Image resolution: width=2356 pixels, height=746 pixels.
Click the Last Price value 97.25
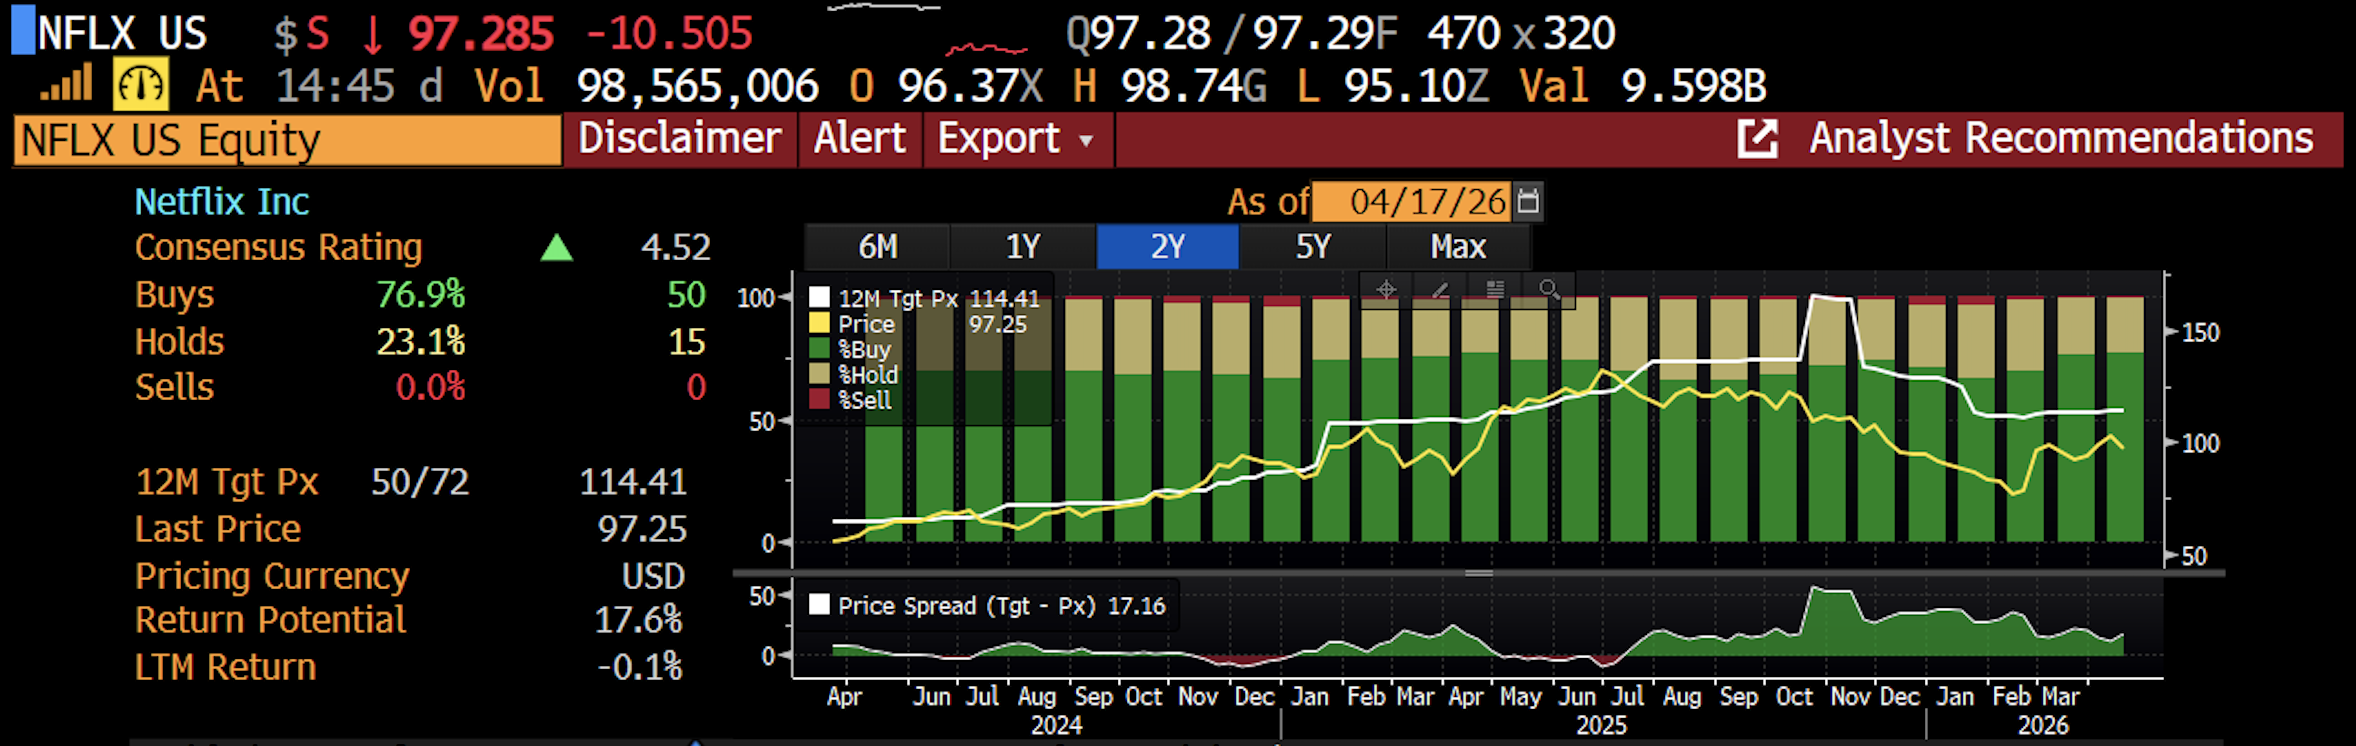click(x=642, y=528)
